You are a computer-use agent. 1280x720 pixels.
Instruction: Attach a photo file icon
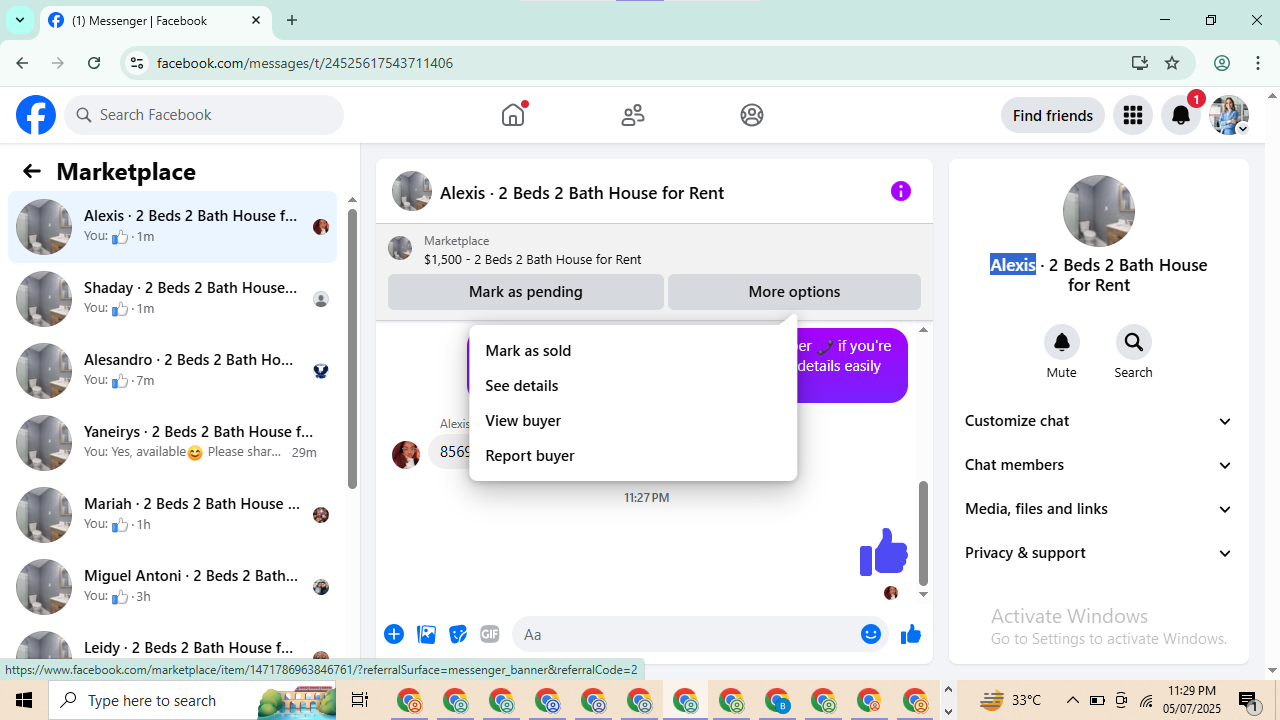click(x=426, y=634)
